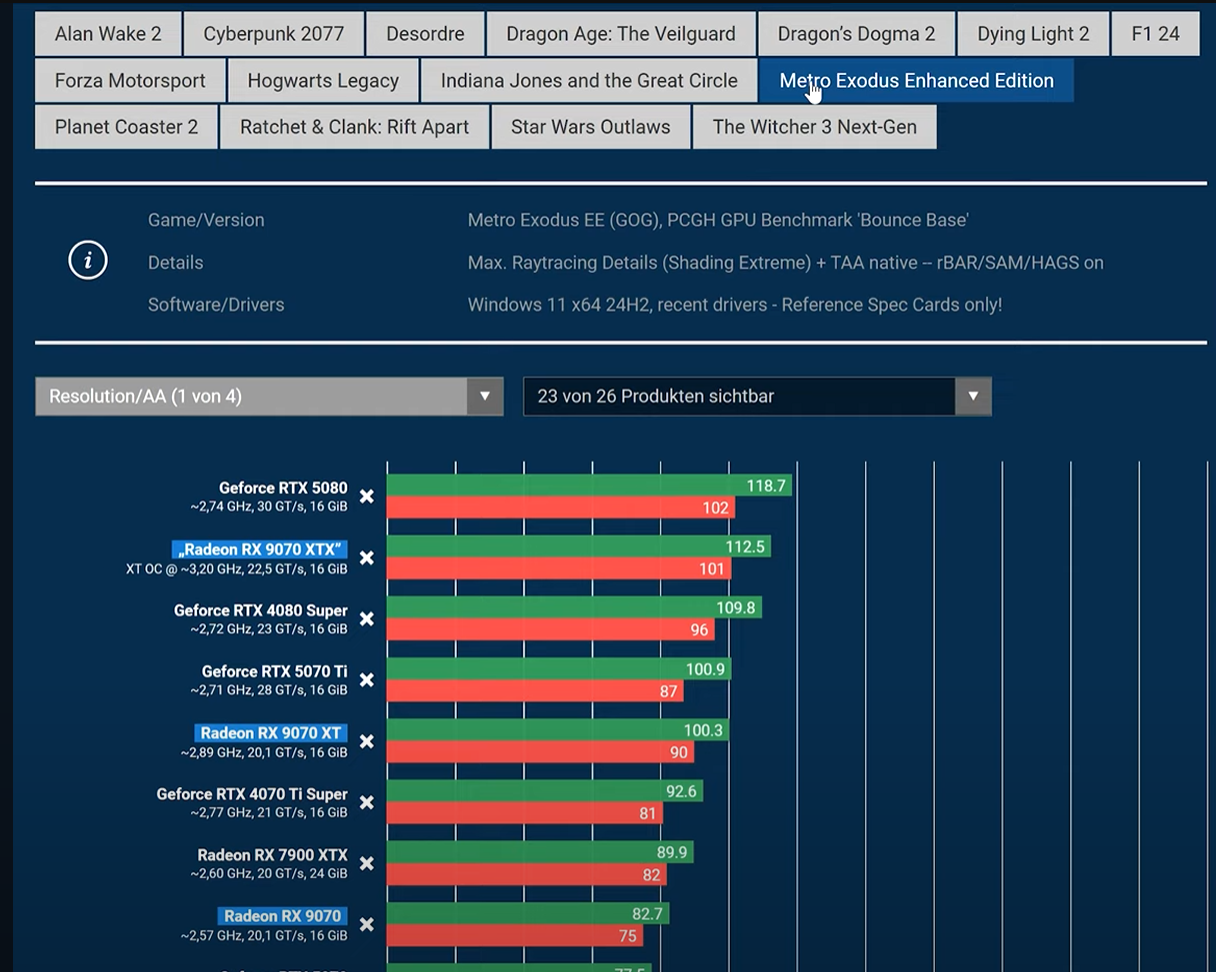Click the highlighted Radeon RX 9070 XT label
The height and width of the screenshot is (972, 1216).
tap(270, 733)
